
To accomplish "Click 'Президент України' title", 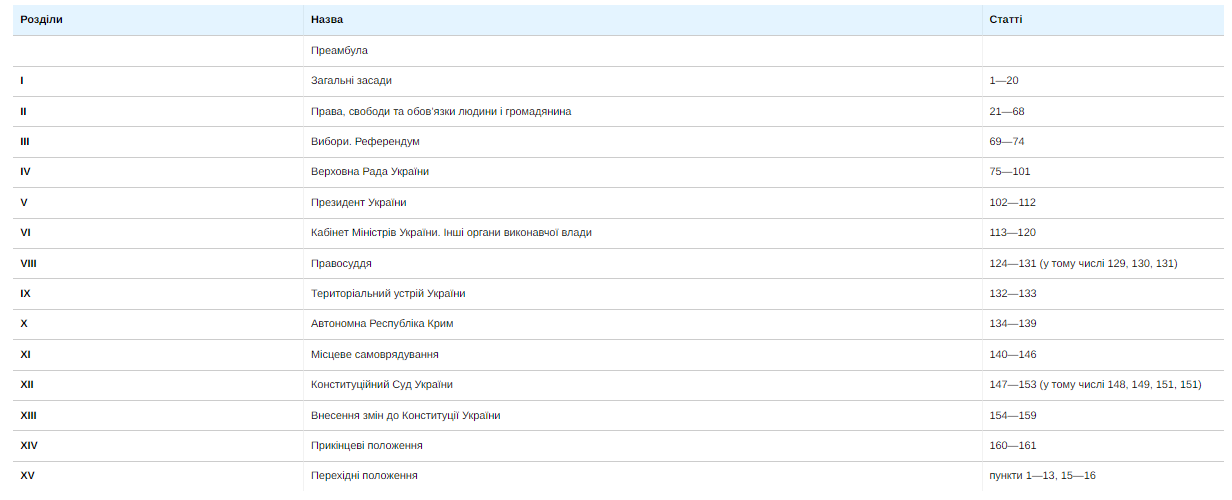I will pos(359,203).
